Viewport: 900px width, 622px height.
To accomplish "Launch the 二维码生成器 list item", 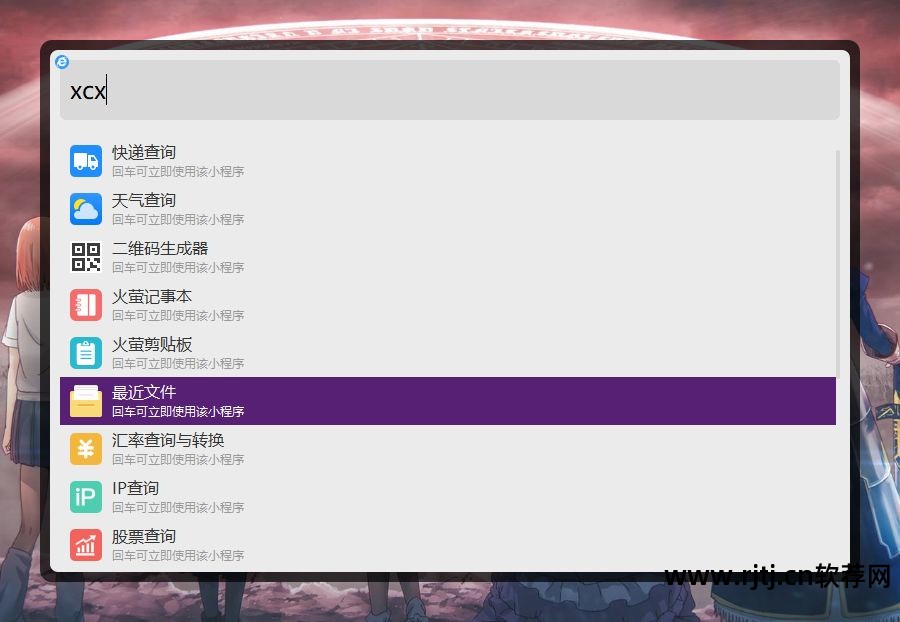I will (x=300, y=256).
